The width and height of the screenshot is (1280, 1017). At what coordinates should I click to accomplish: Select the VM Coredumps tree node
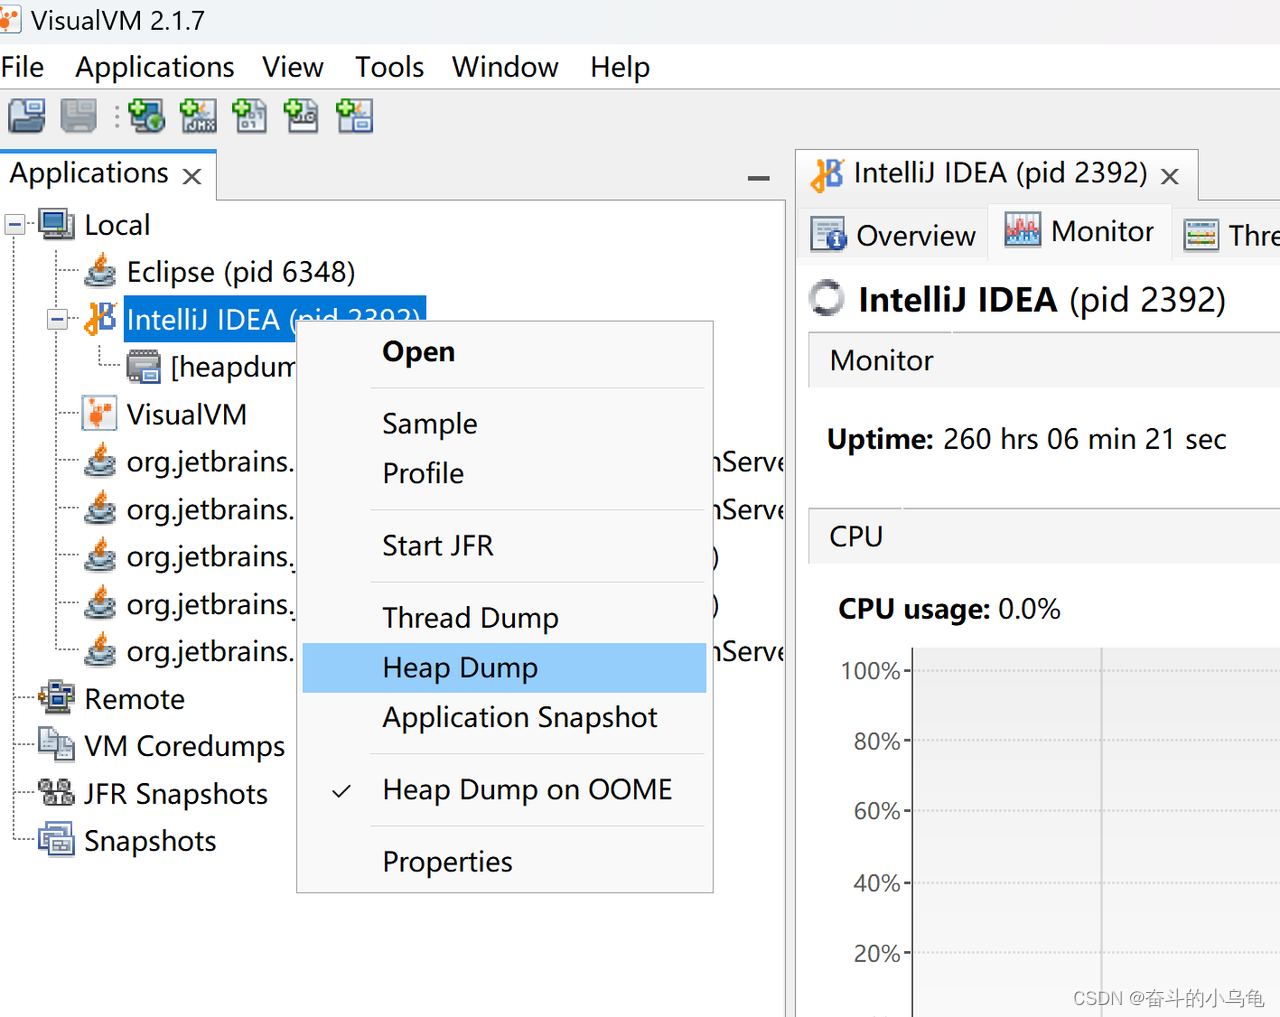(x=185, y=746)
